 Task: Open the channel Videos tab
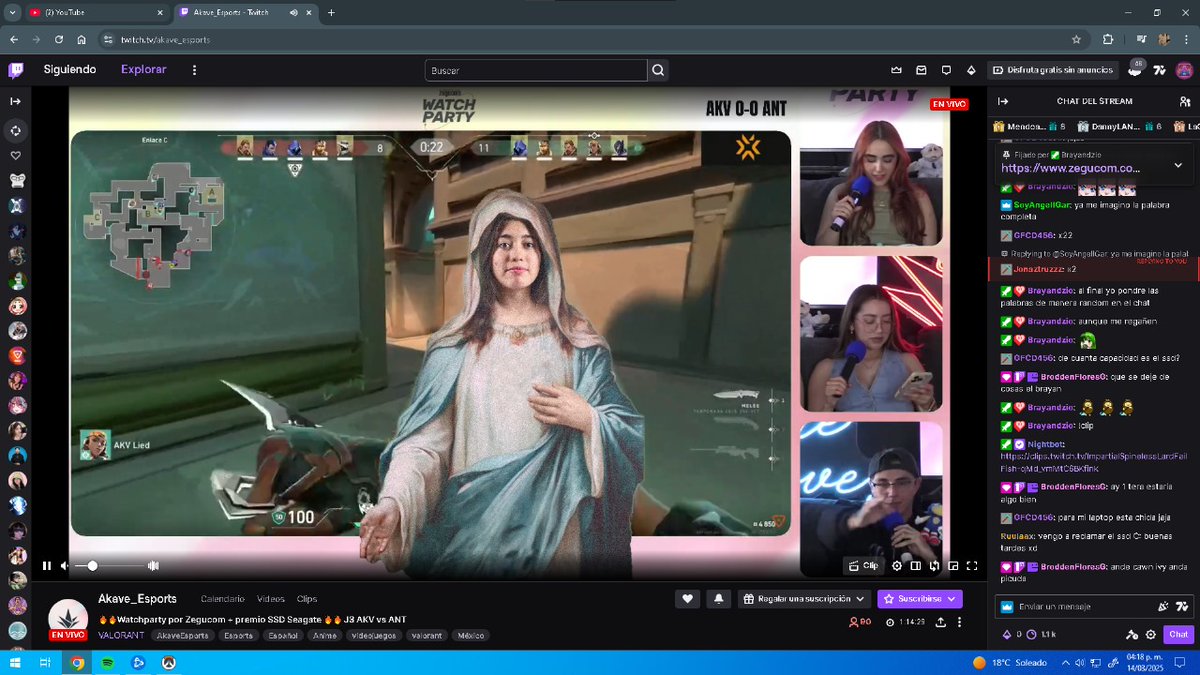click(271, 599)
